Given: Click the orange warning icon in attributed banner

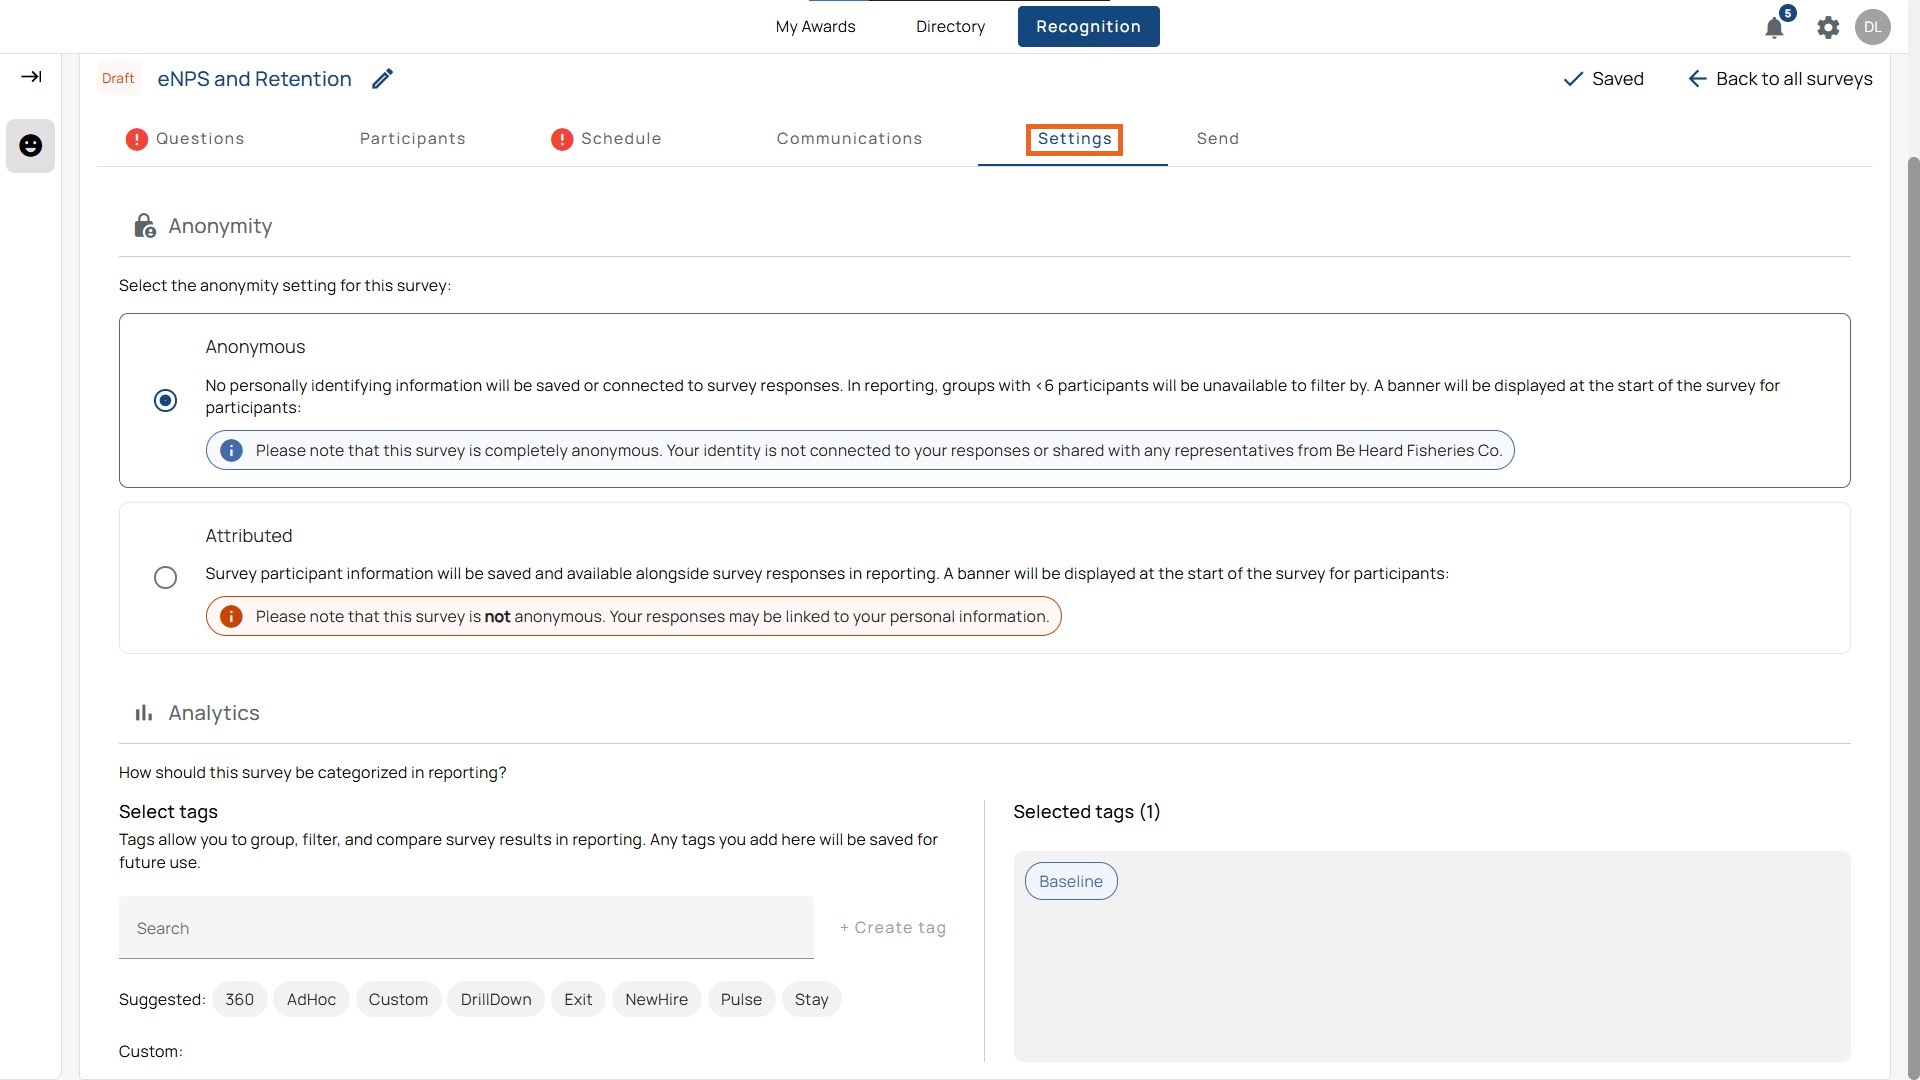Looking at the screenshot, I should [231, 617].
